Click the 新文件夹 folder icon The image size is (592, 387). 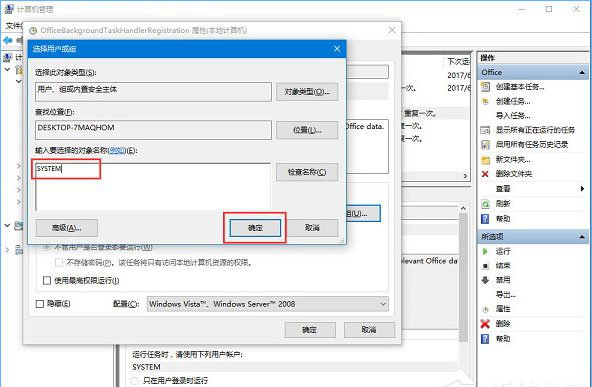coord(485,160)
